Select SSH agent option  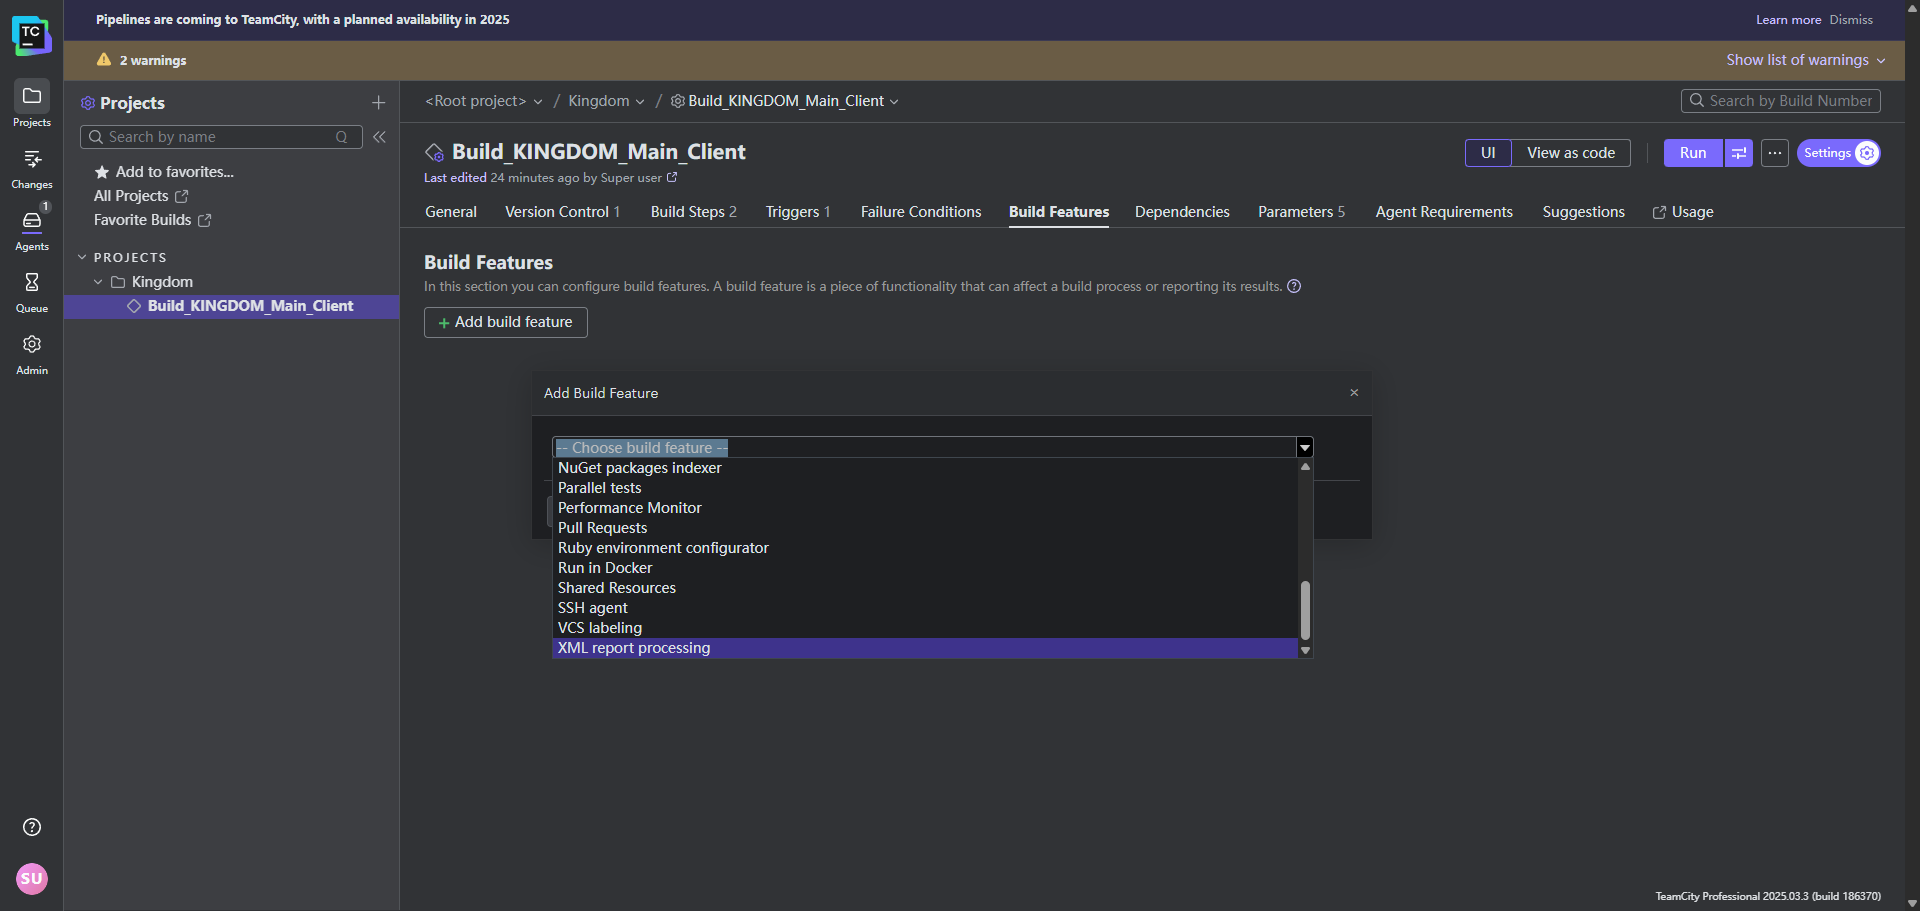click(925, 608)
